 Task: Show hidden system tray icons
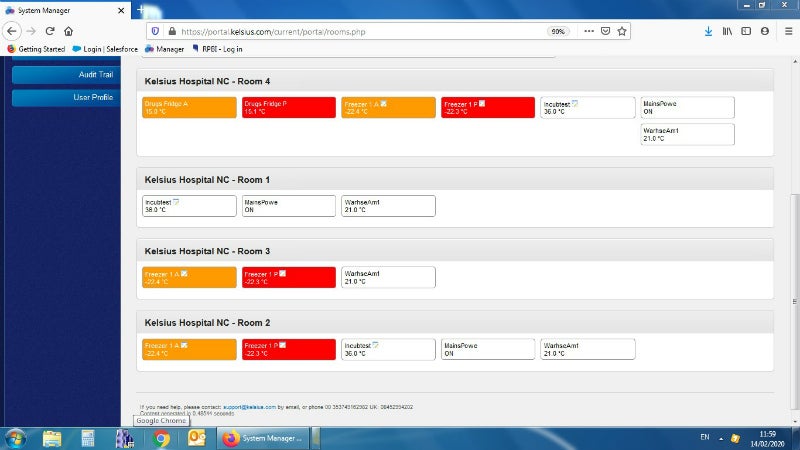tap(720, 438)
